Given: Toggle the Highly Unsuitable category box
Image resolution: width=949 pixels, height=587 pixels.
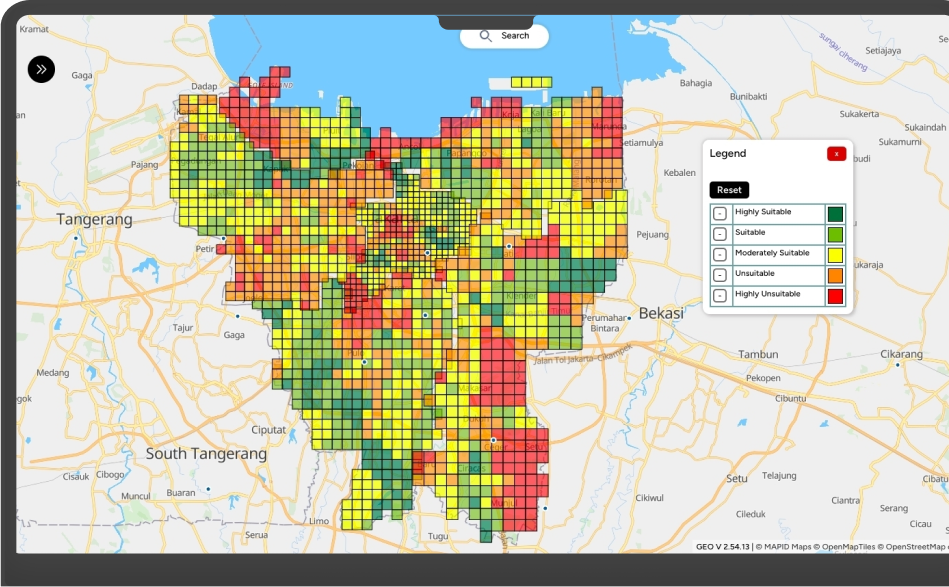Looking at the screenshot, I should click(720, 296).
